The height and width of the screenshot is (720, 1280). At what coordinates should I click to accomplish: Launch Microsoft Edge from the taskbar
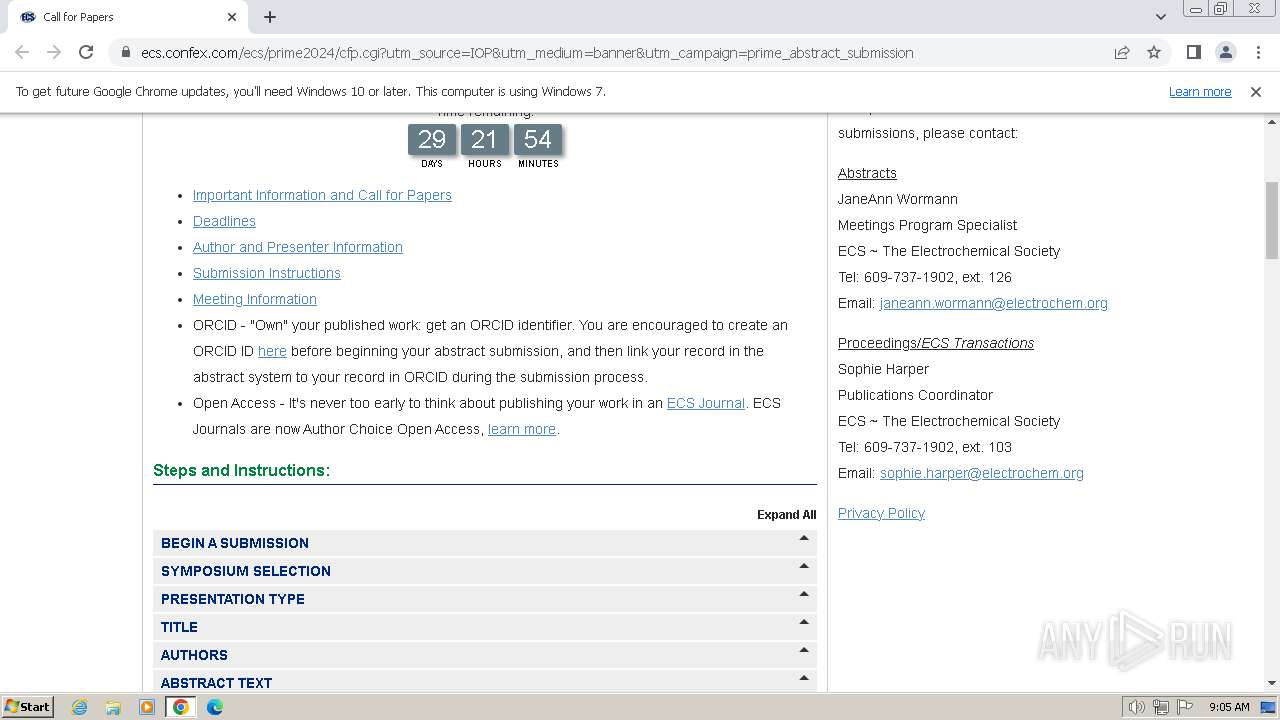pos(215,707)
